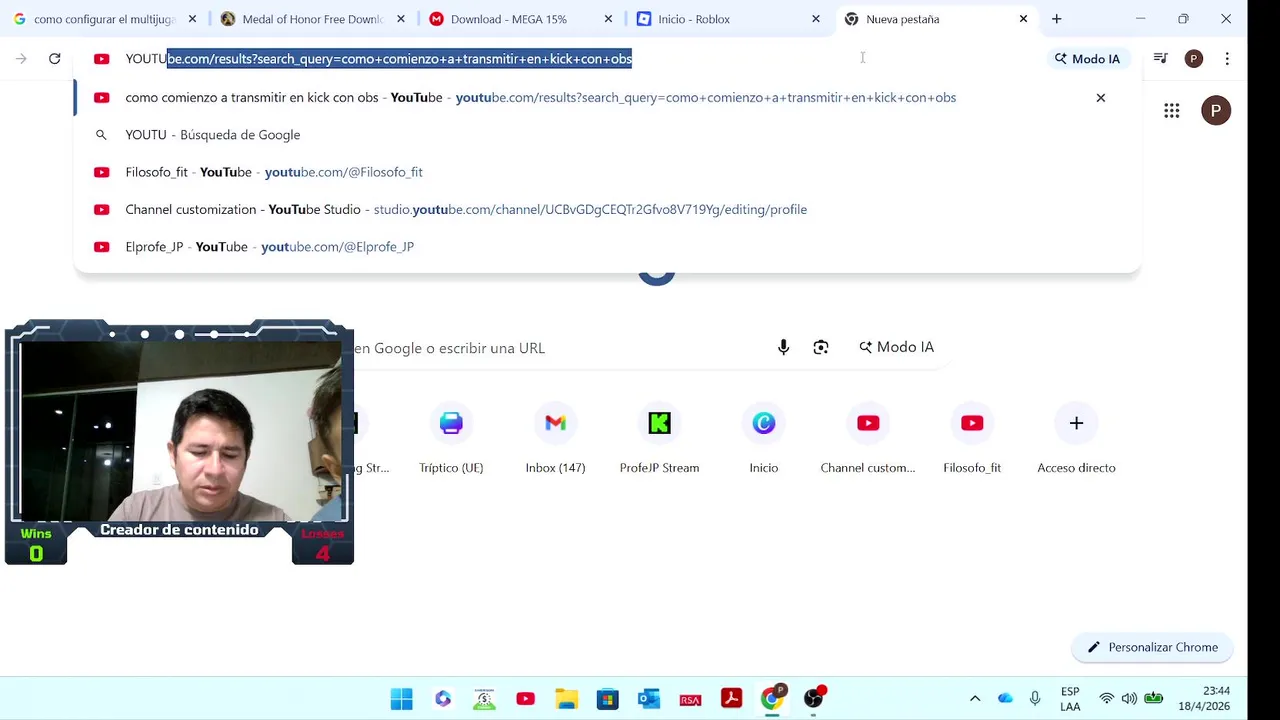Screen dimensions: 1280x720
Task: Click the forward navigation arrow
Action: [x=21, y=59]
